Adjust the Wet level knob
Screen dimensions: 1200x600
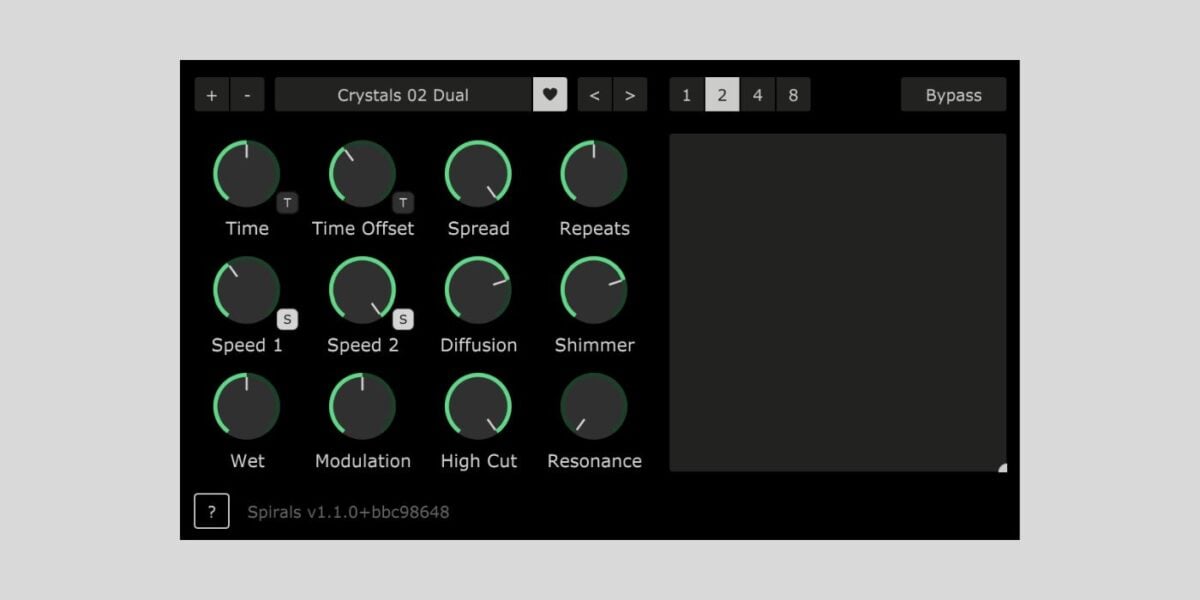pyautogui.click(x=246, y=406)
